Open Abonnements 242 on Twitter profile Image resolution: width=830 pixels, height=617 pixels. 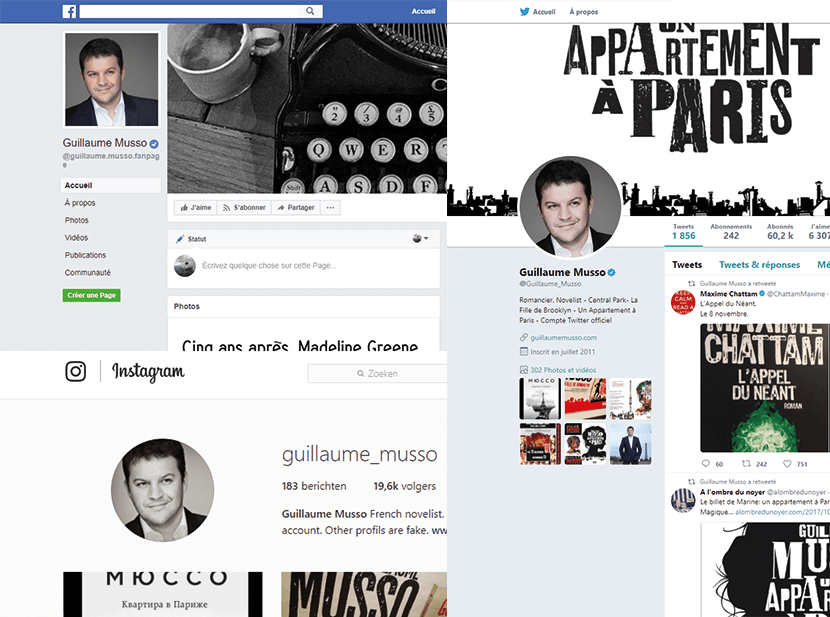tap(731, 232)
